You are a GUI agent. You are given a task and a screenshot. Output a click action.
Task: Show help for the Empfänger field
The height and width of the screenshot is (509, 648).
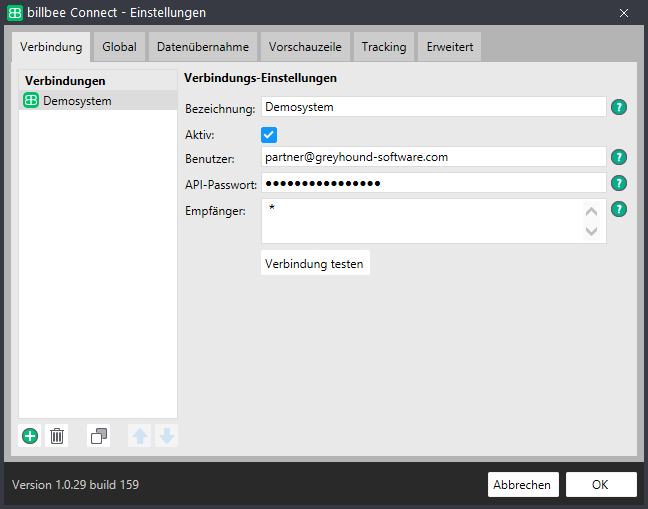pos(619,209)
